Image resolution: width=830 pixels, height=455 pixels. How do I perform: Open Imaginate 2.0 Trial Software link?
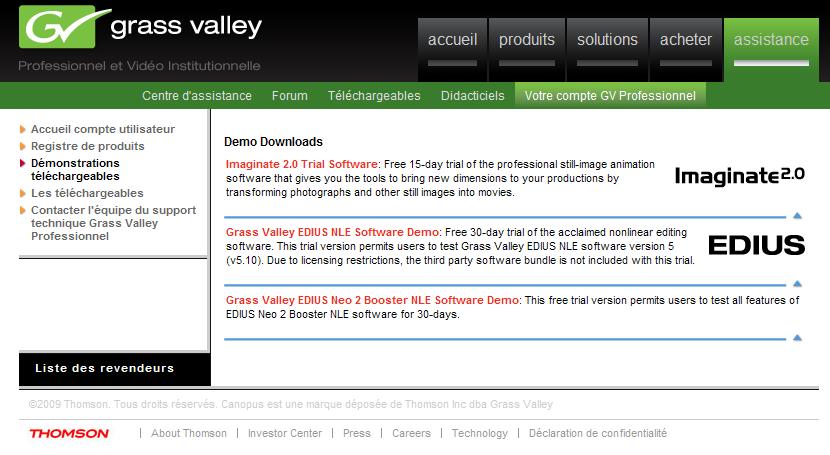pos(302,164)
